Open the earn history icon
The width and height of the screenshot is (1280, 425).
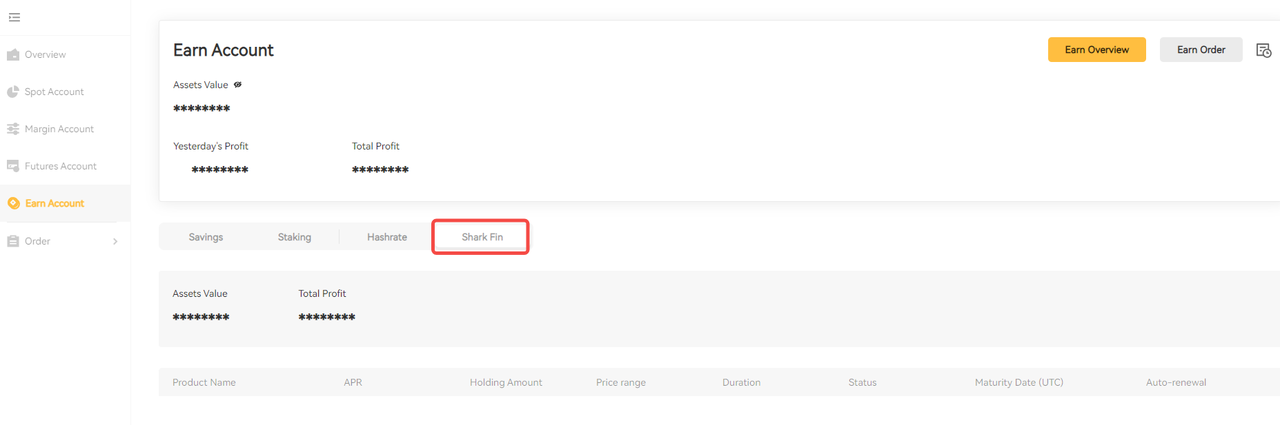(x=1263, y=50)
